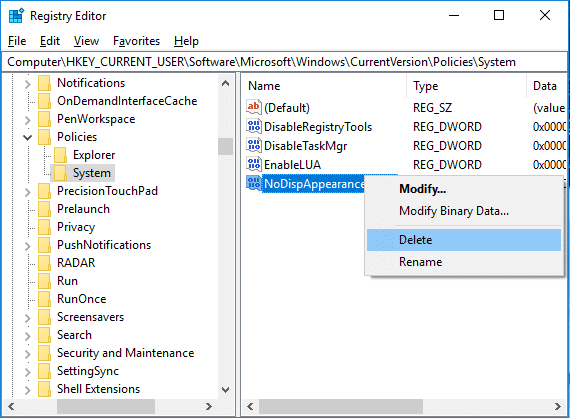Click the Explorer folder icon in the tree
The image size is (570, 418).
(x=60, y=155)
